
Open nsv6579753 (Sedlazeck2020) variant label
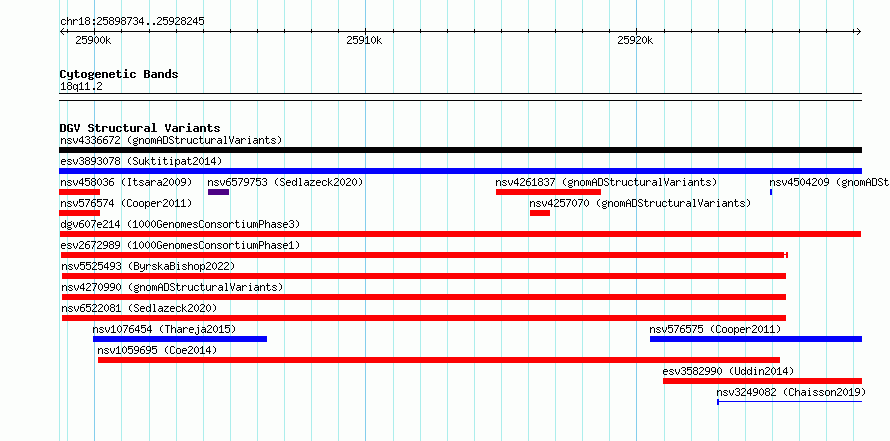click(x=285, y=182)
